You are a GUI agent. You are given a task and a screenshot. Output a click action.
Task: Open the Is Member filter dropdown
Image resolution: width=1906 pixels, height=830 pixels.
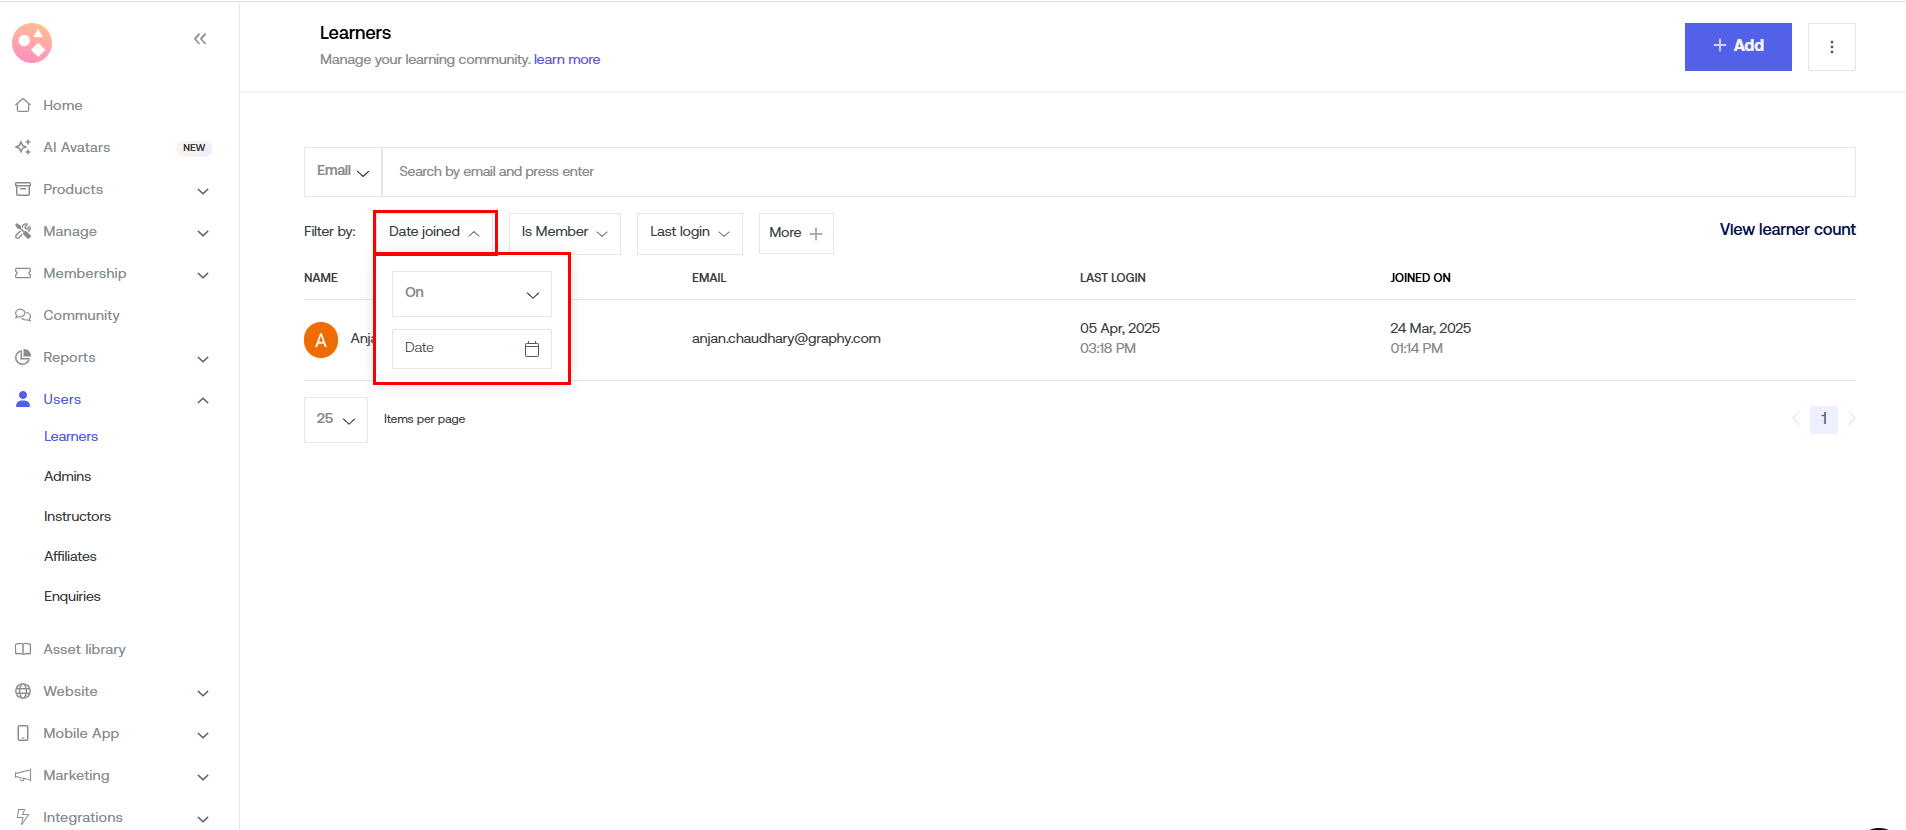(564, 233)
